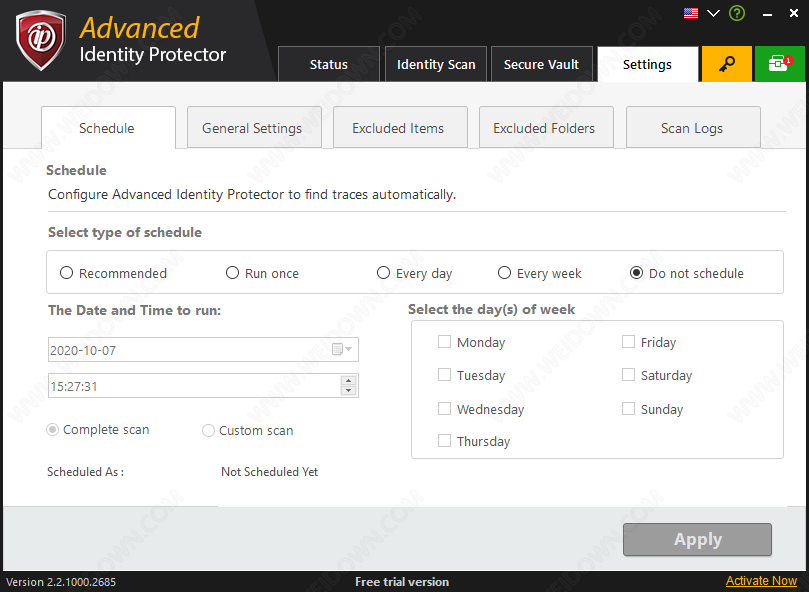809x592 pixels.
Task: Tick the Wednesday checkbox
Action: 445,409
